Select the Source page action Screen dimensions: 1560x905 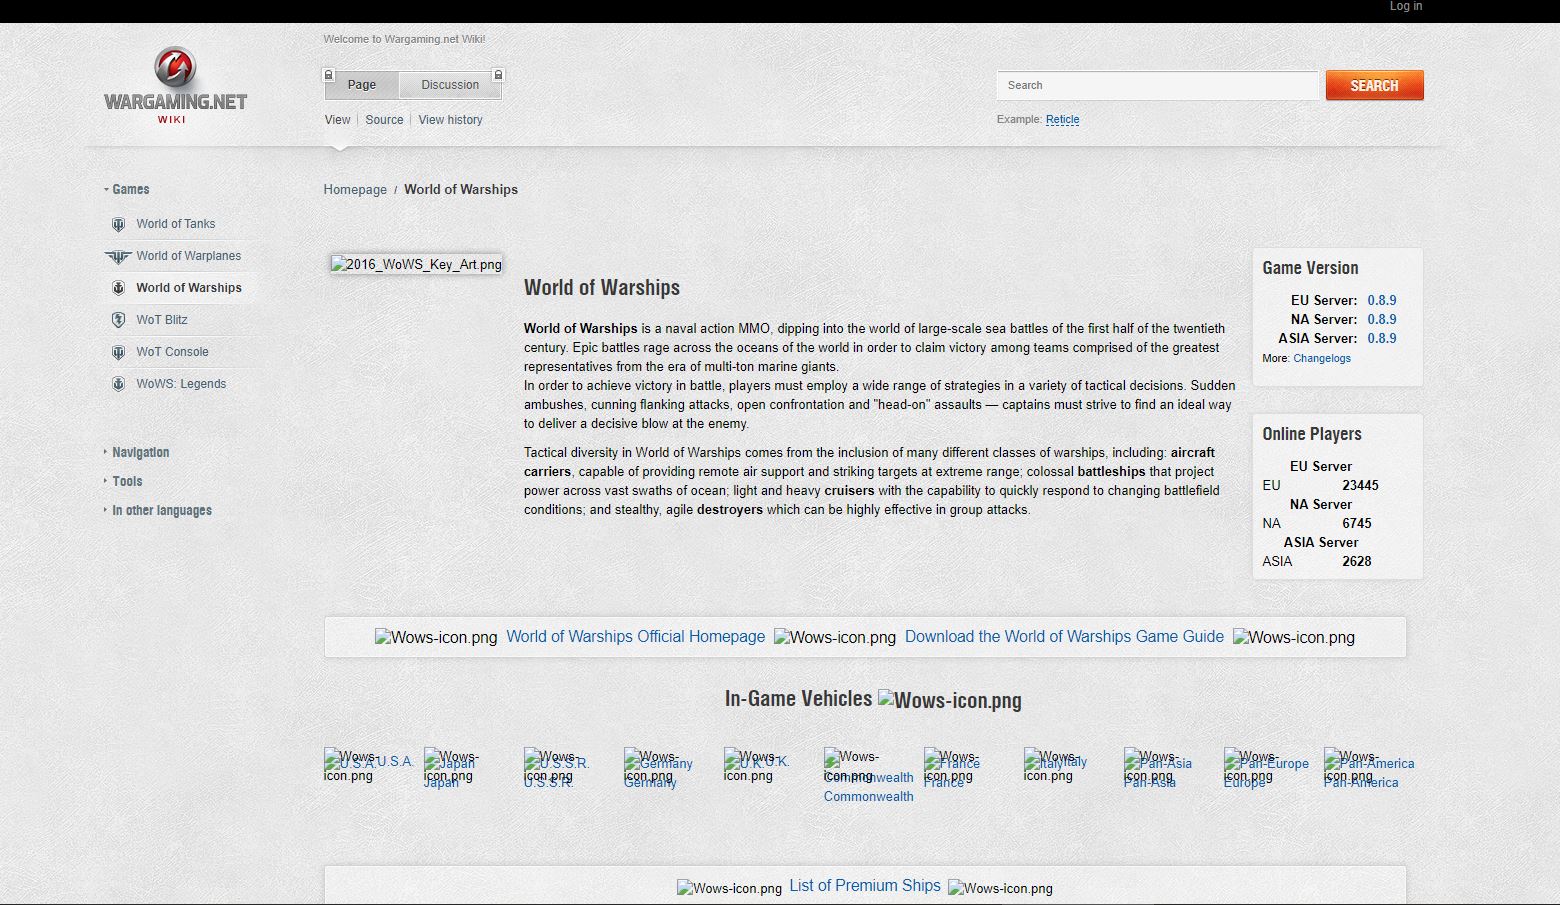384,120
